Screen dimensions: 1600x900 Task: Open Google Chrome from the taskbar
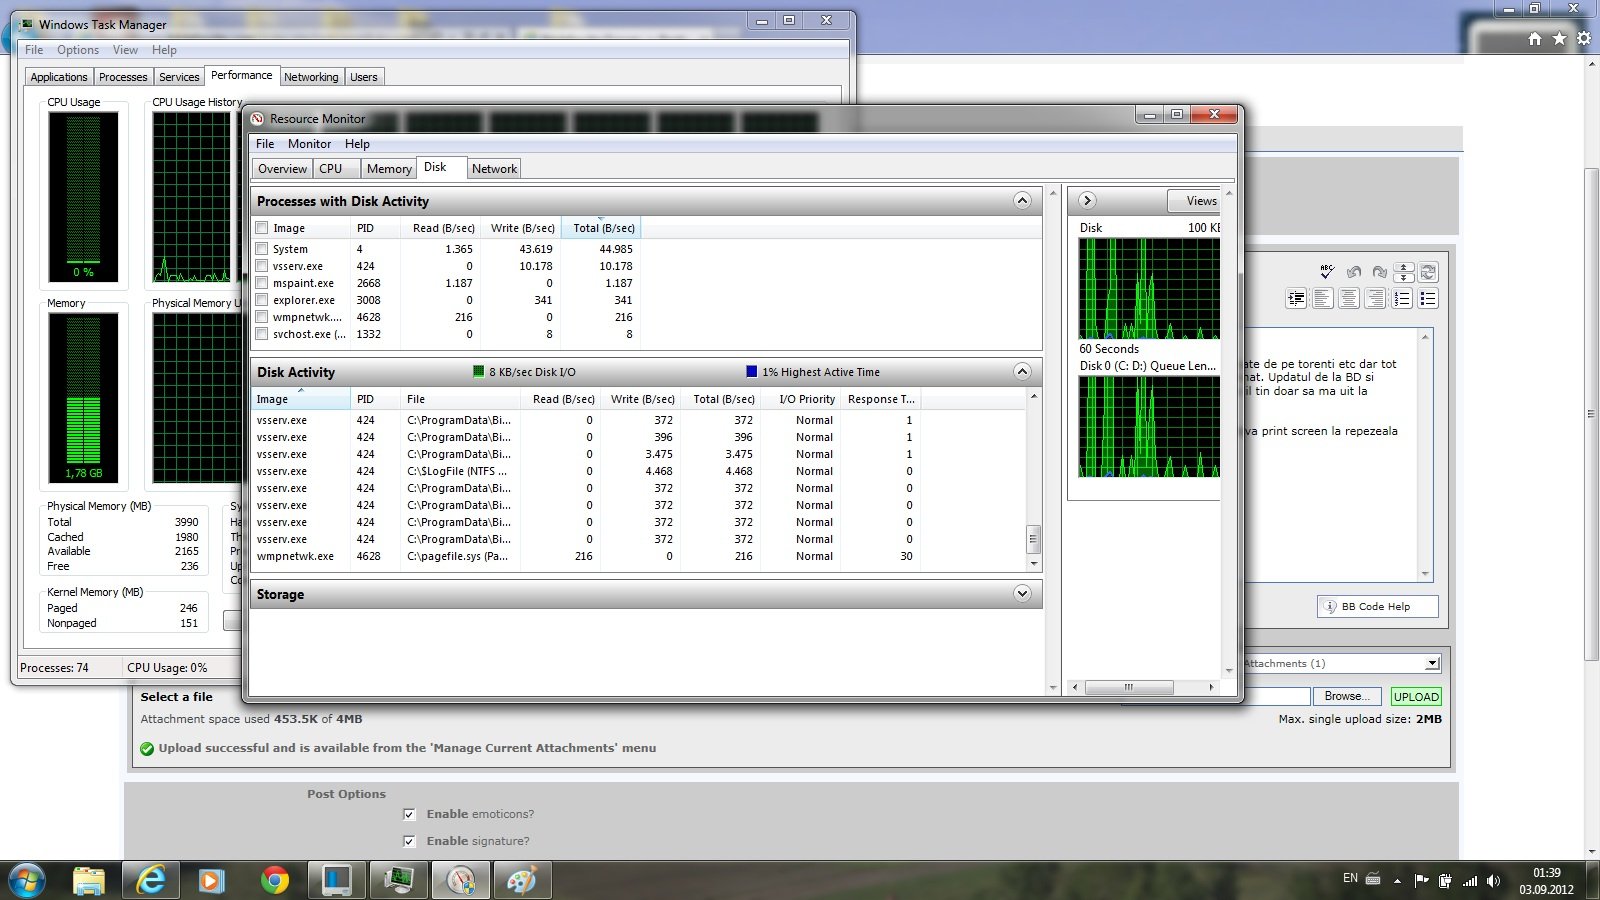(x=274, y=880)
